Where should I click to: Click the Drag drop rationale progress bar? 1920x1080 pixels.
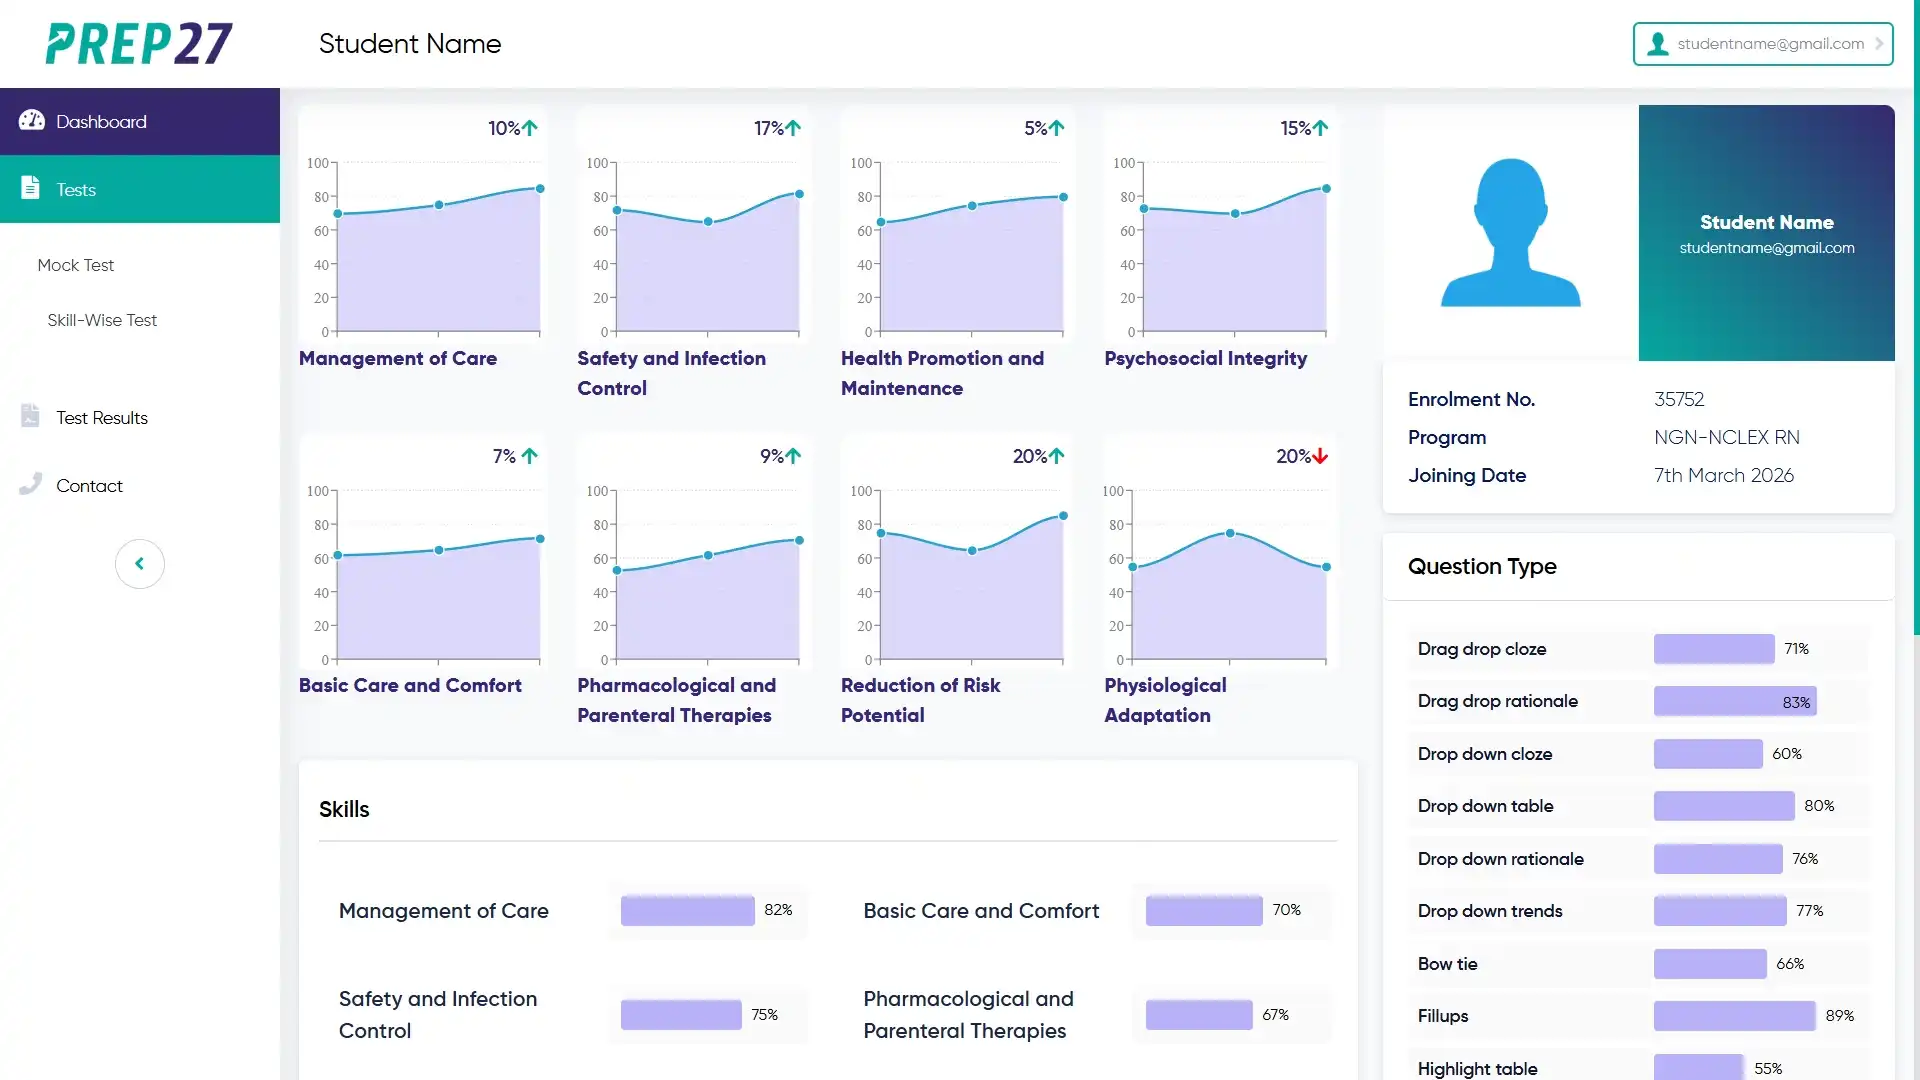(1733, 701)
